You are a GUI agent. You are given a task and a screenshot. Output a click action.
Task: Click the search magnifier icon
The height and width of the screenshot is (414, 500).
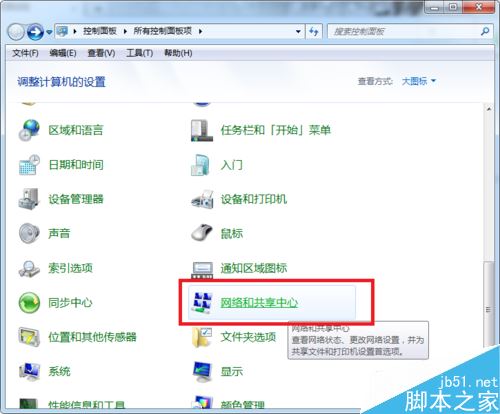click(485, 32)
